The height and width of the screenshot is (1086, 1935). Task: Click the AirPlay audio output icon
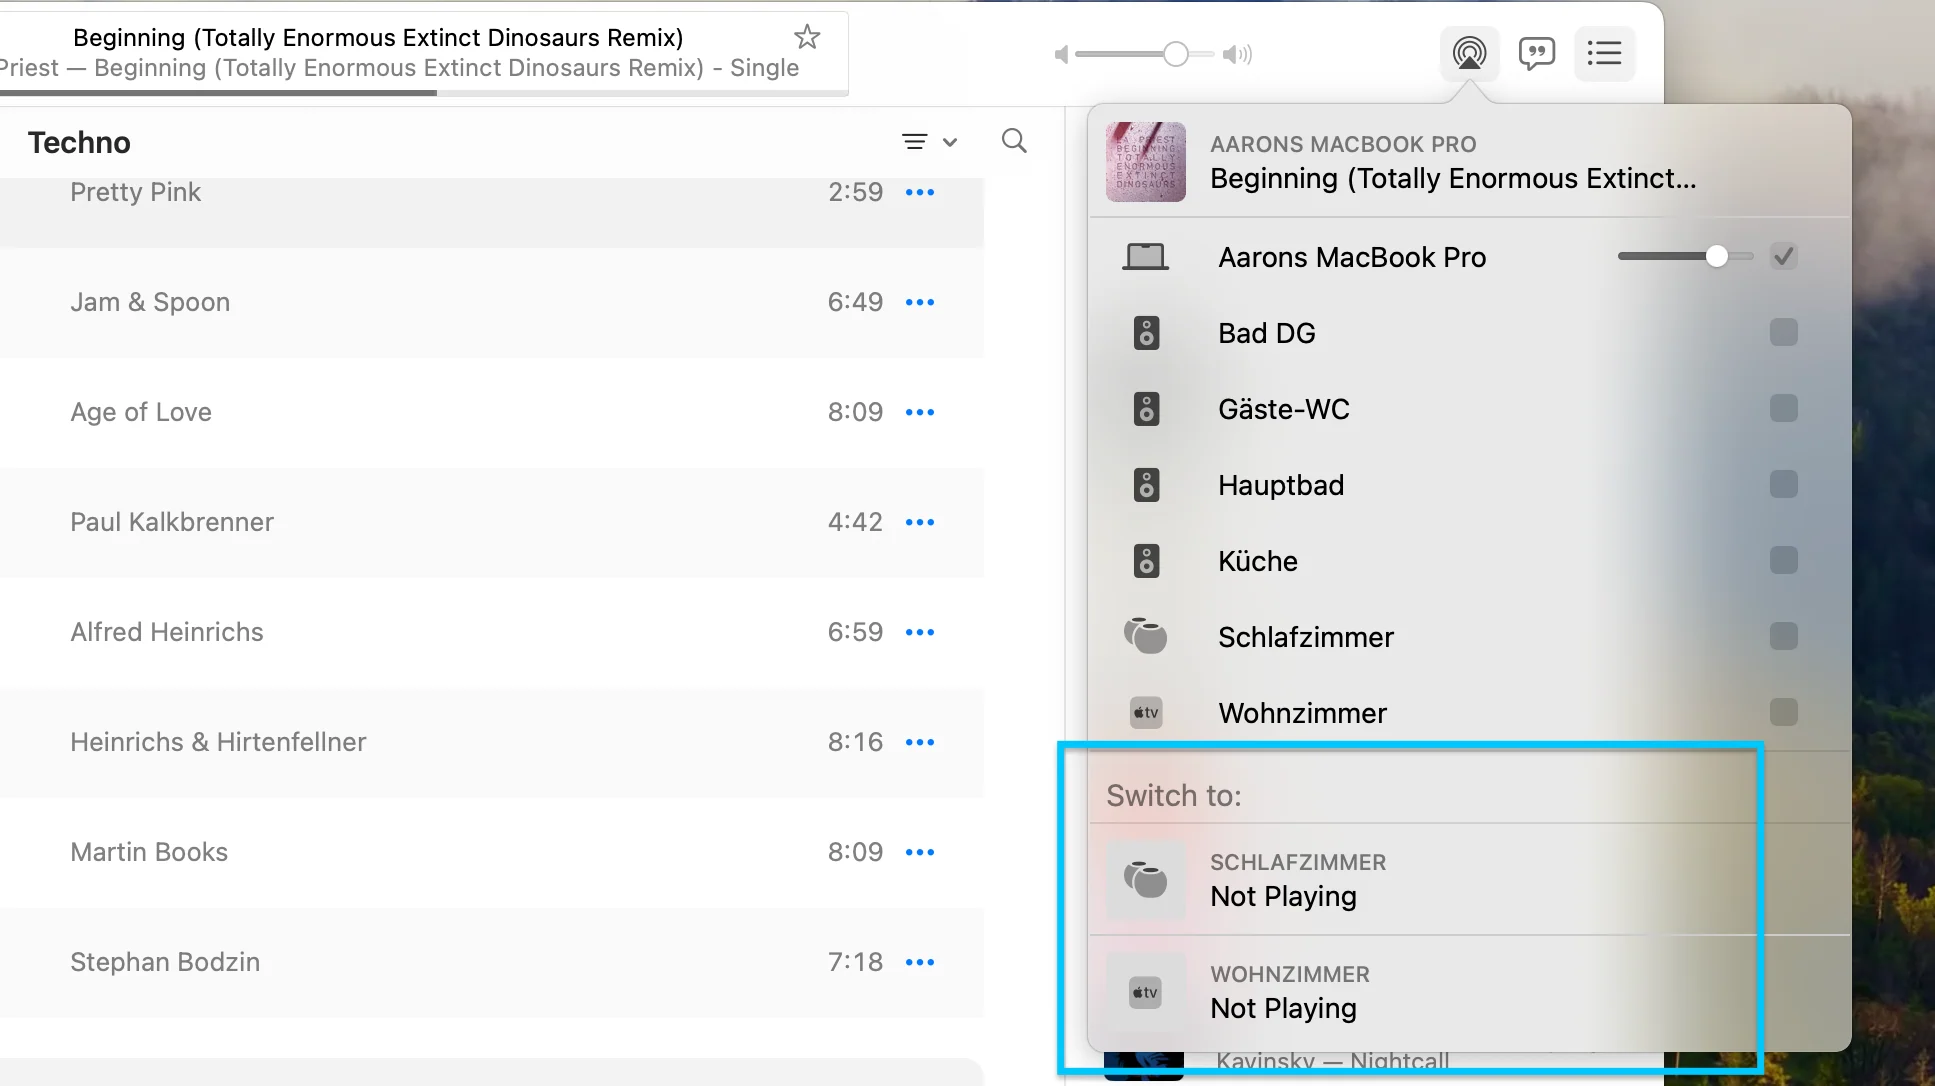click(1469, 53)
